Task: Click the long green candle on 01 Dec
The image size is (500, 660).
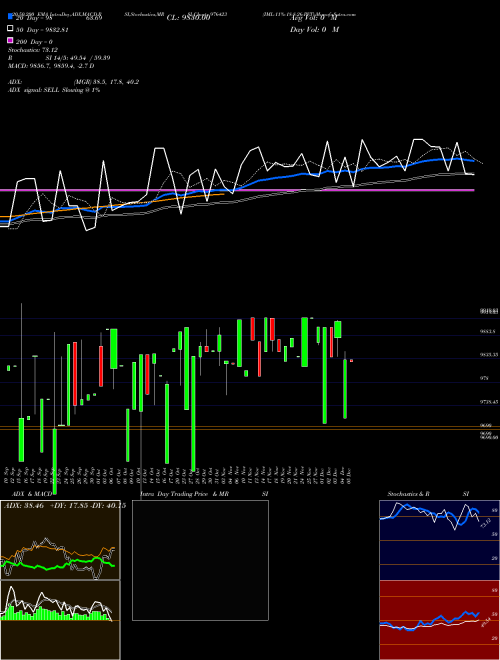Action: (324, 375)
